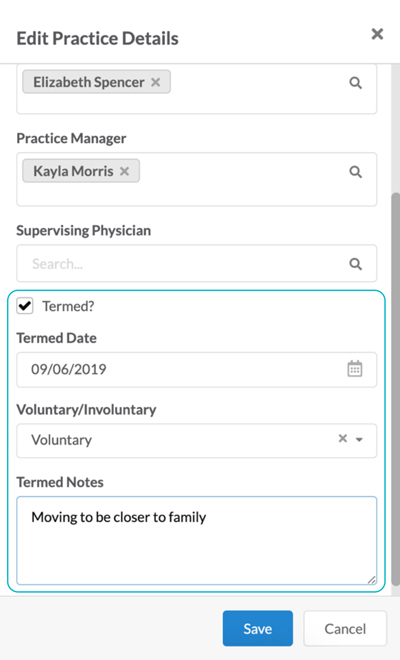Click Supervising Physician search magnifier icon
This screenshot has height=660, width=400.
coord(356,264)
